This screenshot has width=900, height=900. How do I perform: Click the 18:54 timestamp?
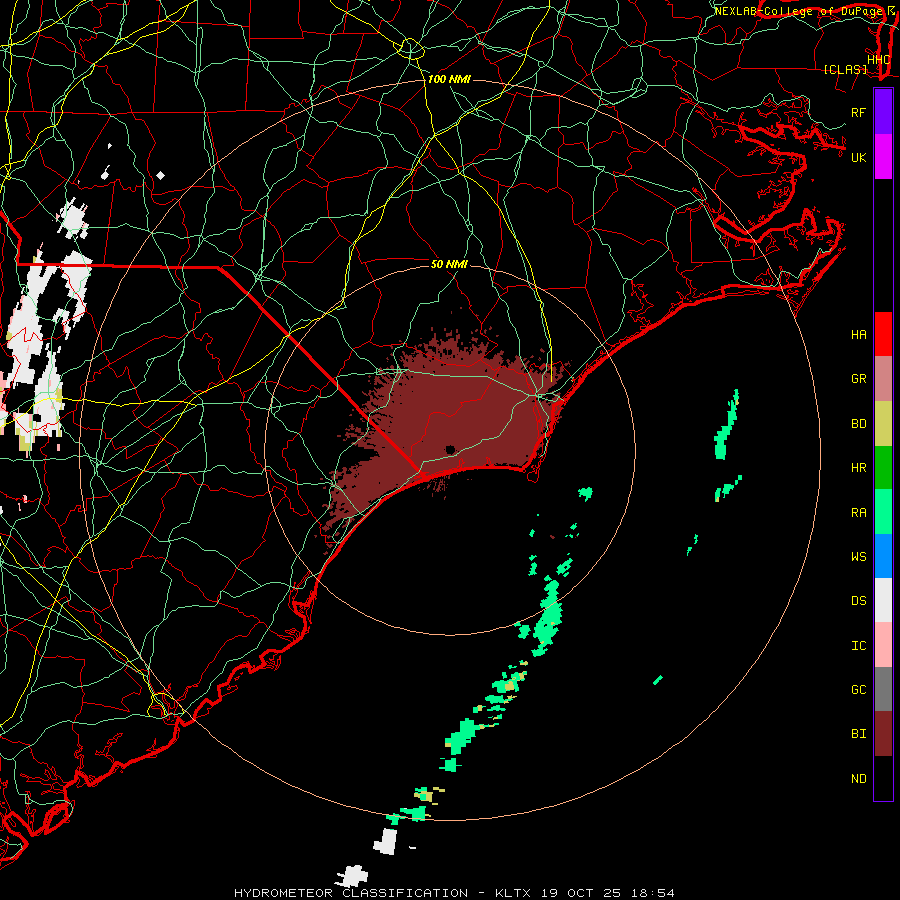[653, 893]
